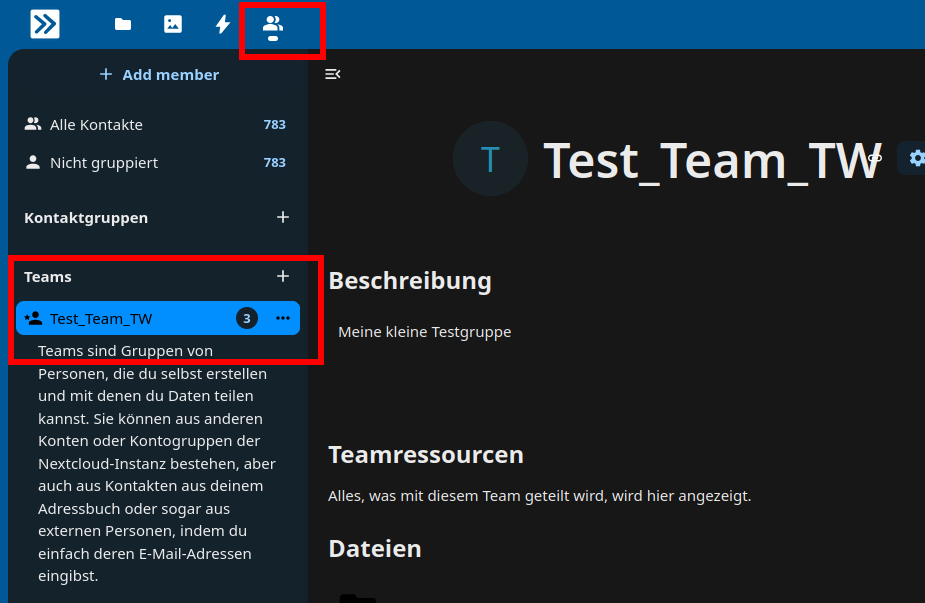Viewport: 925px width, 603px height.
Task: Select Nicht gruppiert in sidebar
Action: click(x=104, y=162)
